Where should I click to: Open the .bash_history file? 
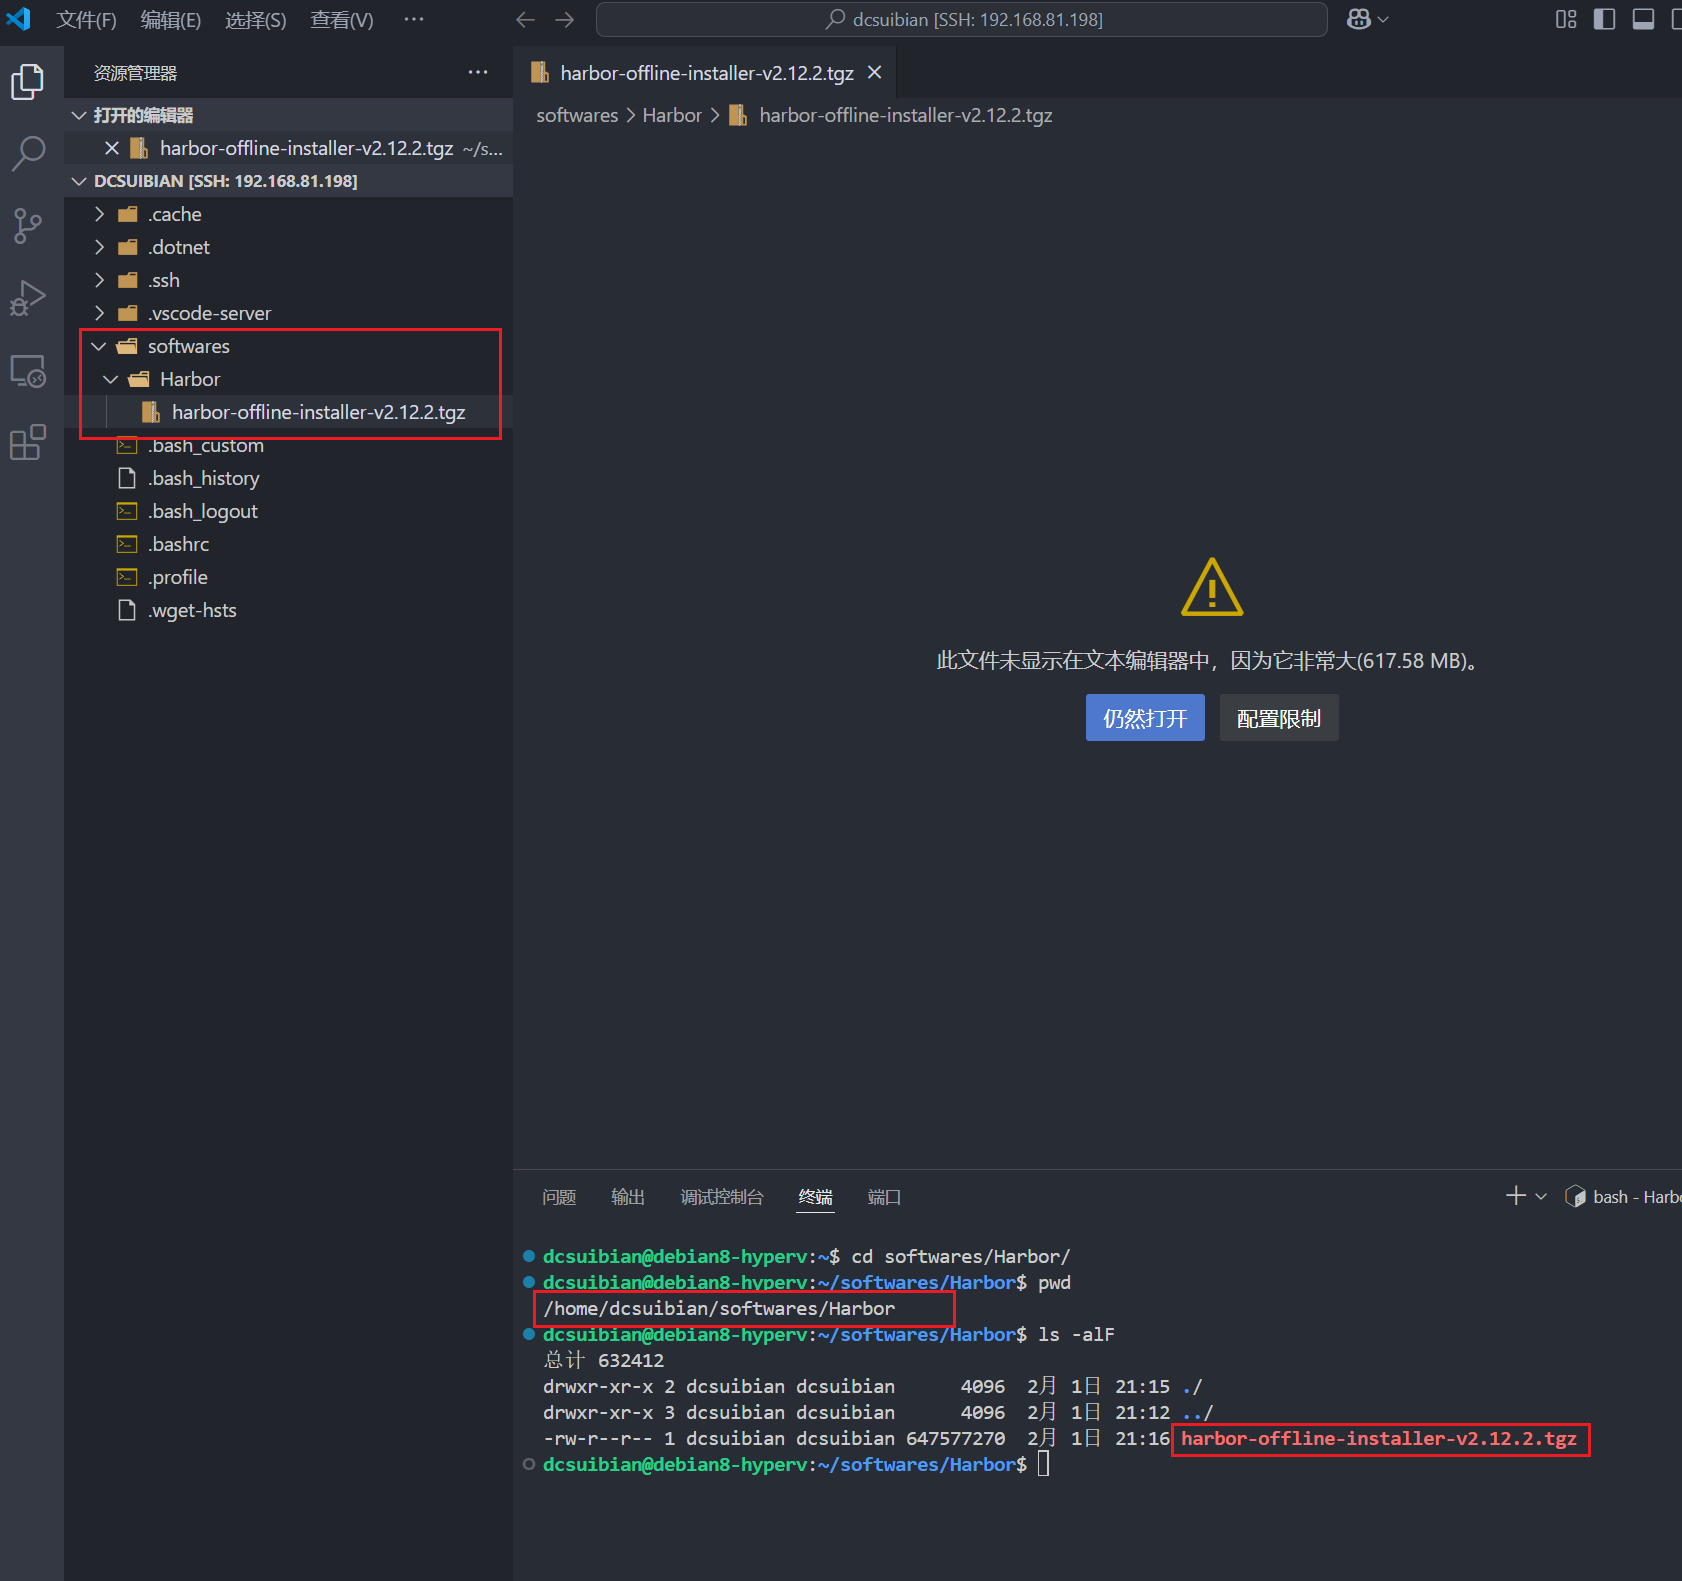tap(288, 478)
